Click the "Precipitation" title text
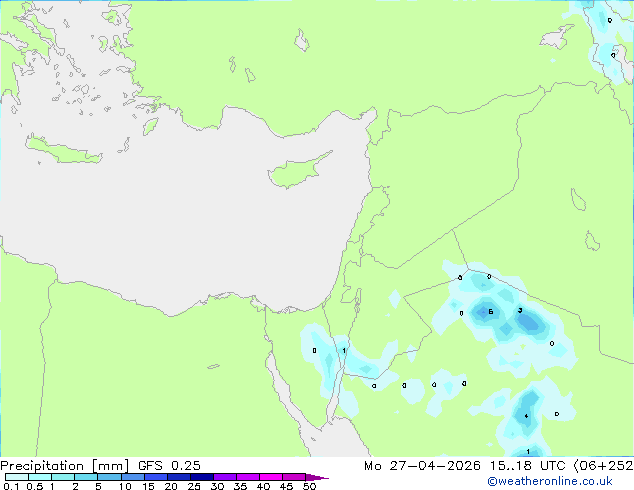This screenshot has height=490, width=634. [x=42, y=466]
